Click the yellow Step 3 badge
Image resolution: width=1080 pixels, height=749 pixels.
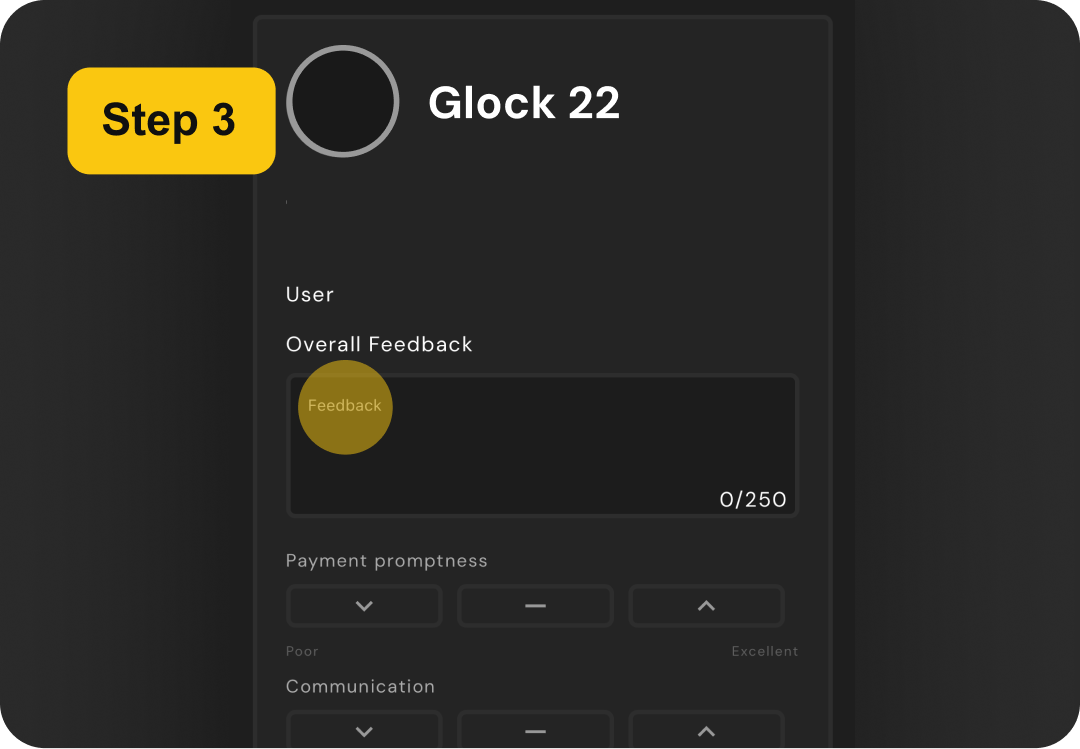(170, 121)
